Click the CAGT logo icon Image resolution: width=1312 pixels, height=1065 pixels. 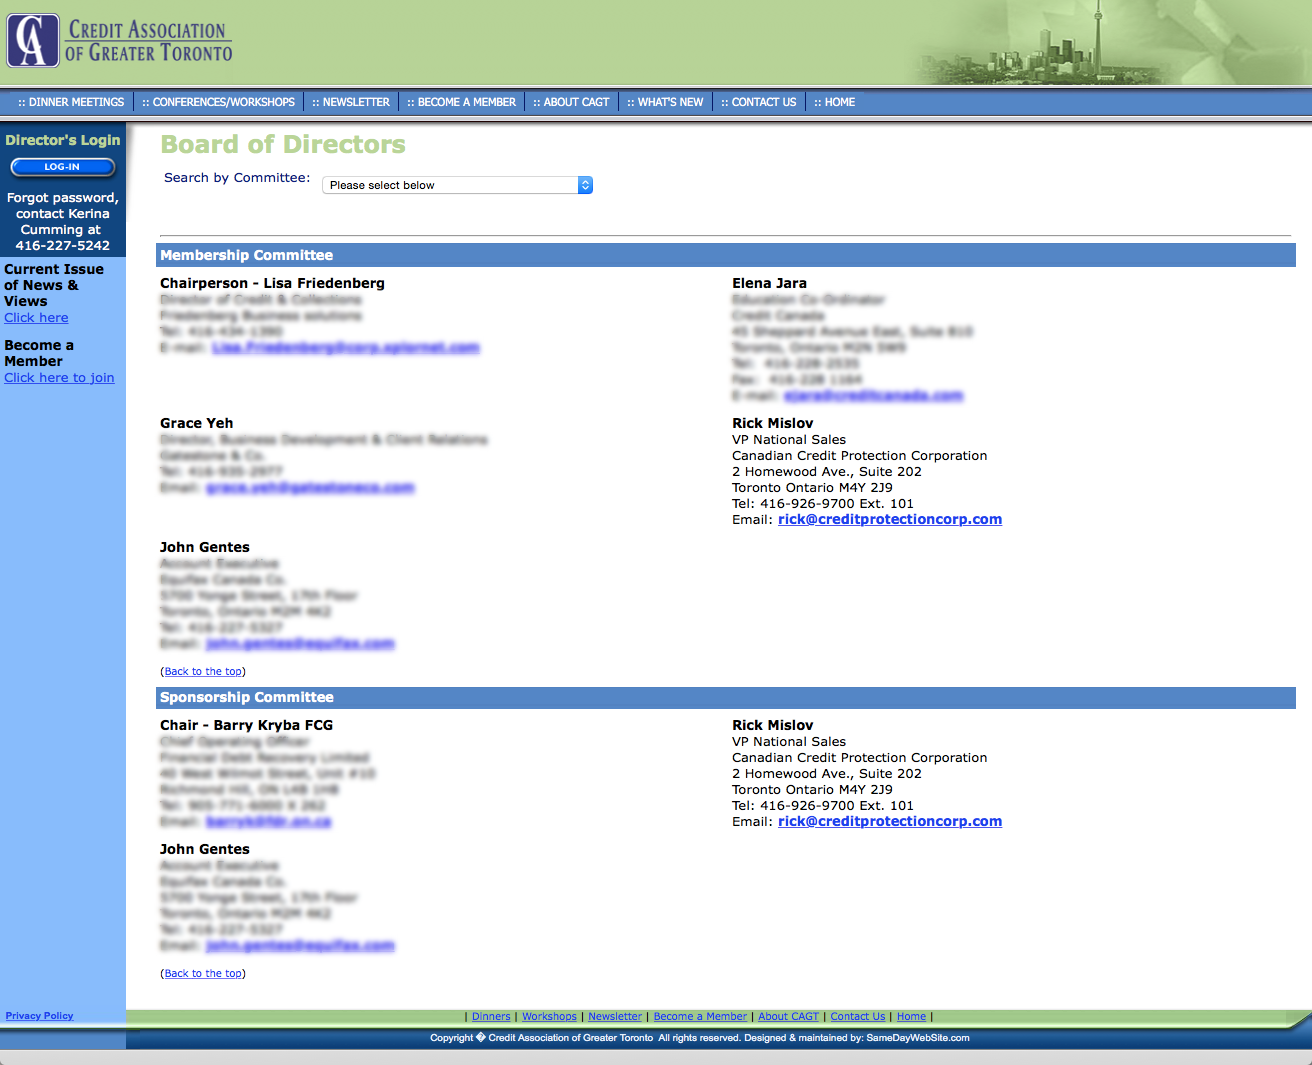(x=33, y=41)
